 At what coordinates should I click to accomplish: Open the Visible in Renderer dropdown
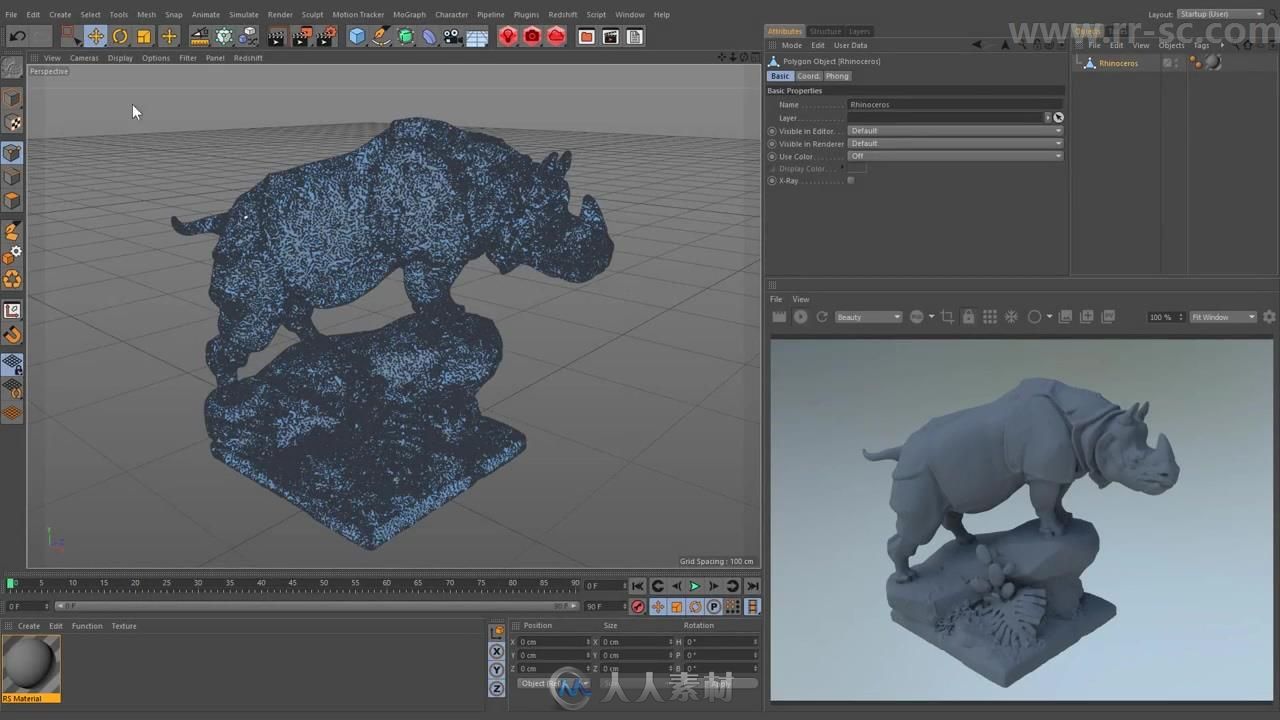coord(955,144)
